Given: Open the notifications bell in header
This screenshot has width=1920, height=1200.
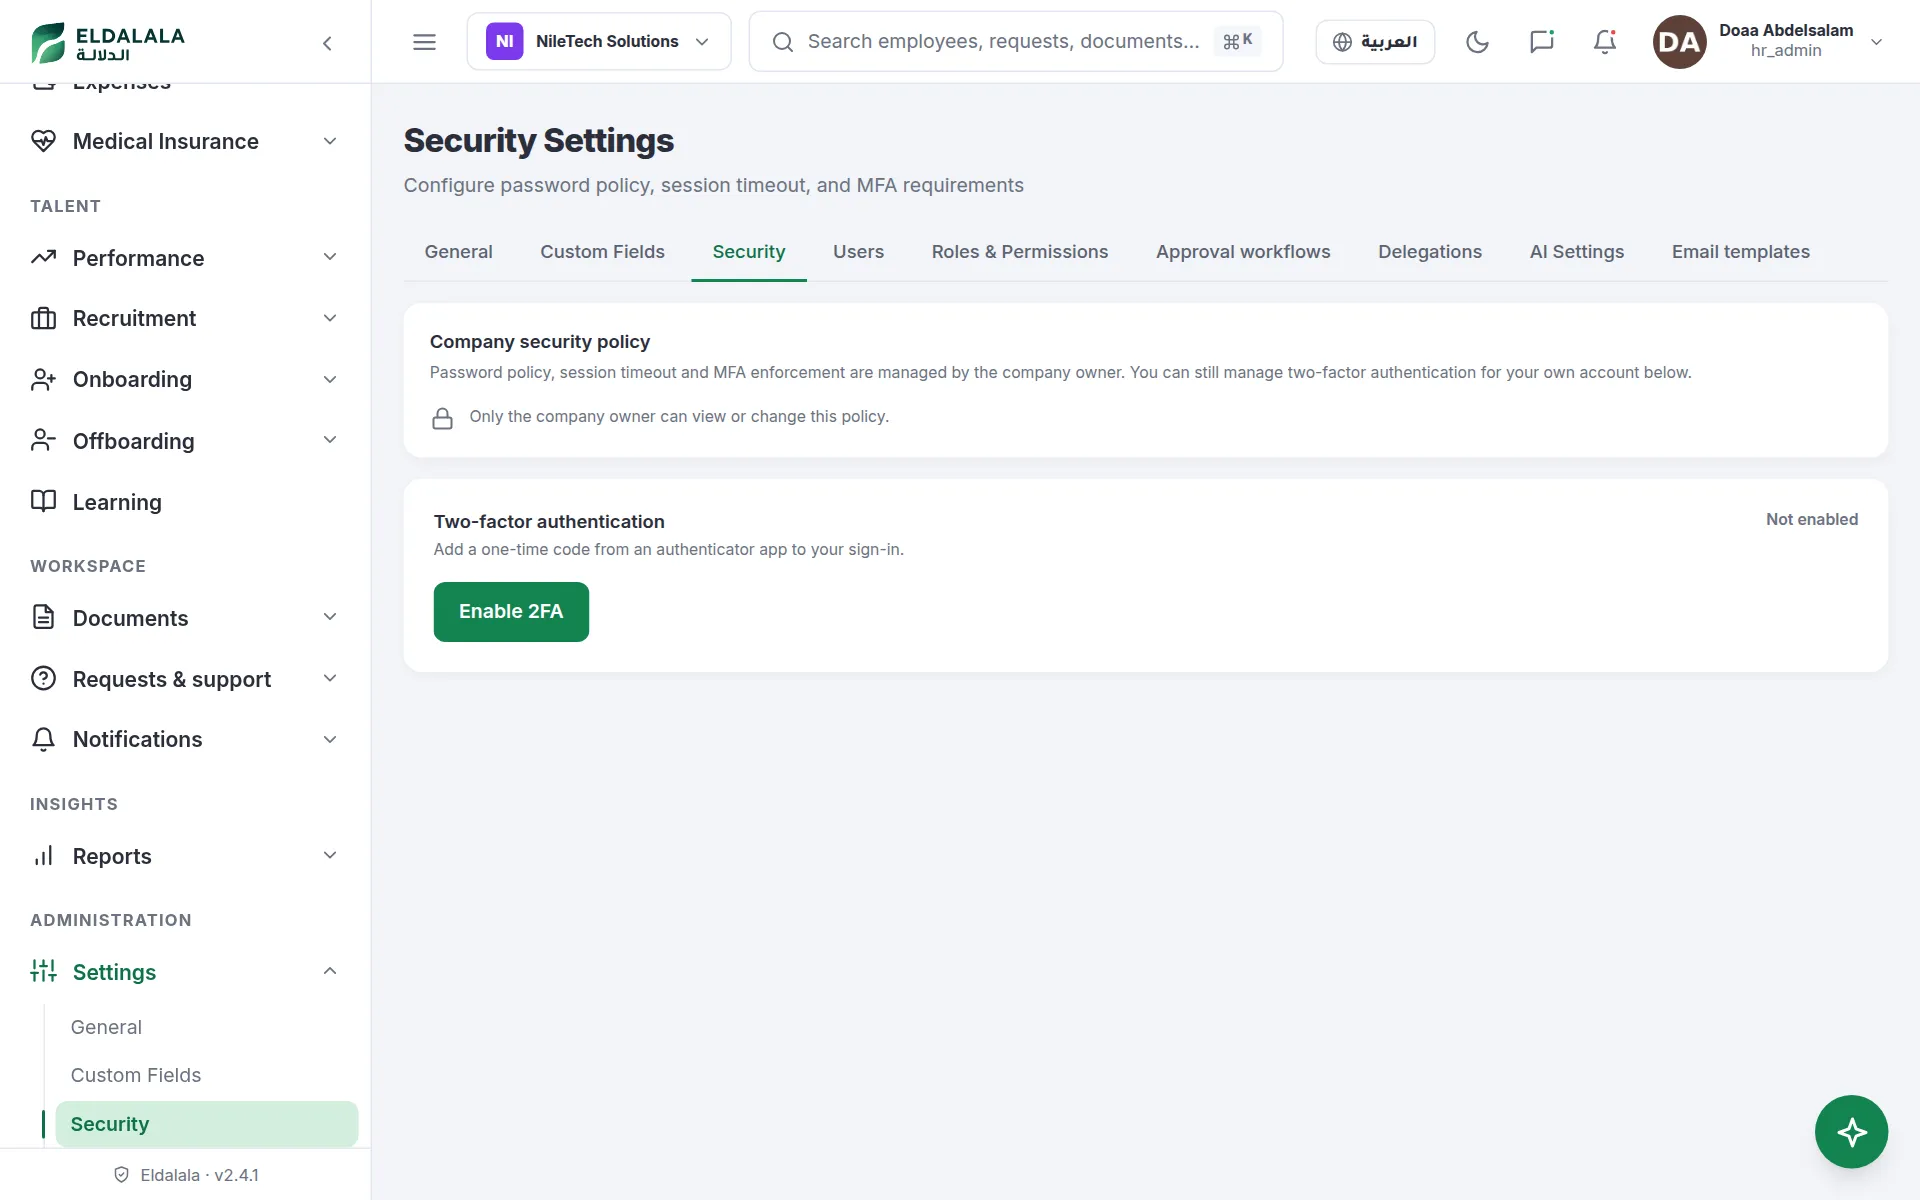Looking at the screenshot, I should coord(1604,42).
